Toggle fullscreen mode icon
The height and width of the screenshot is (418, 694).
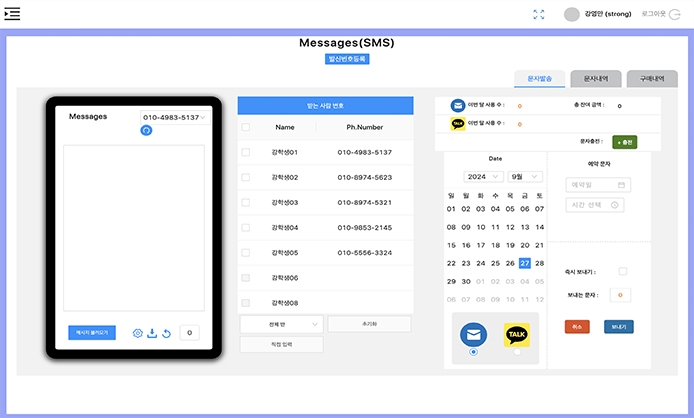click(539, 14)
